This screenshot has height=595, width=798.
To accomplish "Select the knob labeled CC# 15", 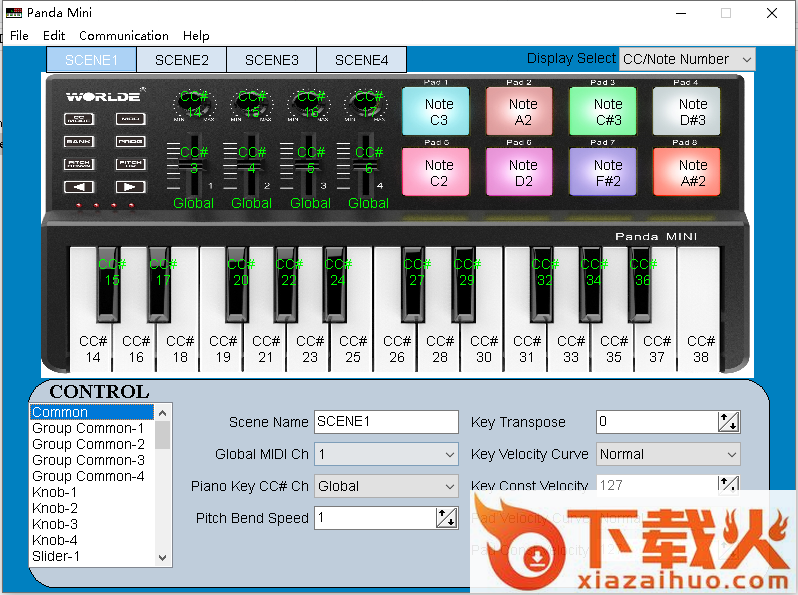I will pyautogui.click(x=252, y=104).
